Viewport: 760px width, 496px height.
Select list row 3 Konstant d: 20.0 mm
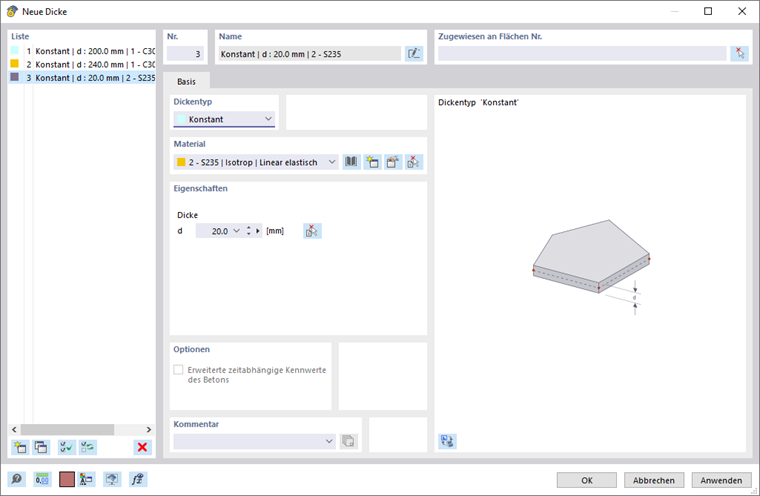[82, 78]
